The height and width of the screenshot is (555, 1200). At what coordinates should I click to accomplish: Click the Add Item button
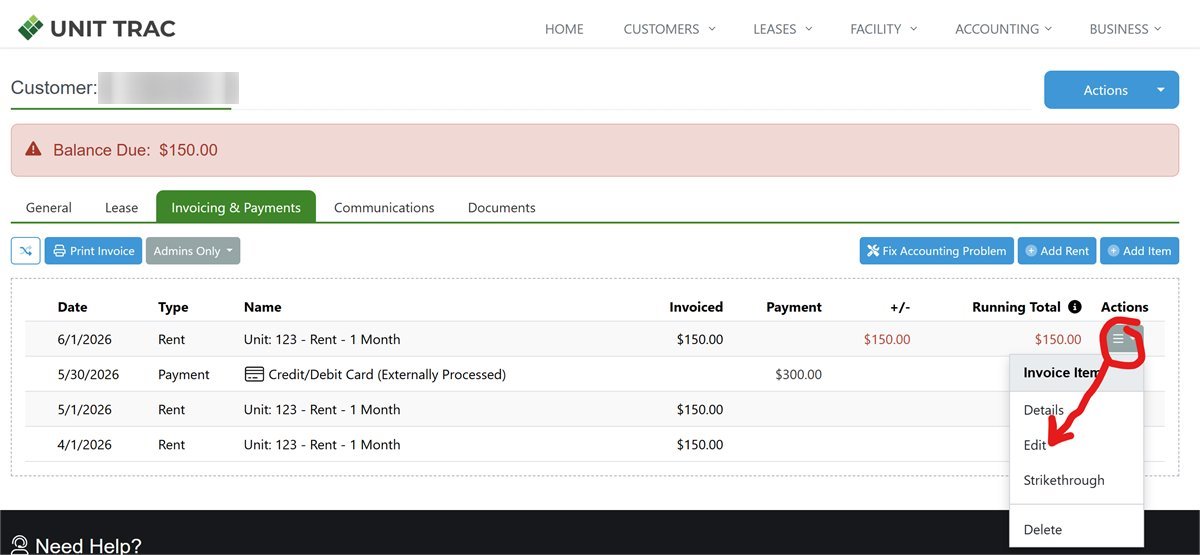[x=1140, y=251]
